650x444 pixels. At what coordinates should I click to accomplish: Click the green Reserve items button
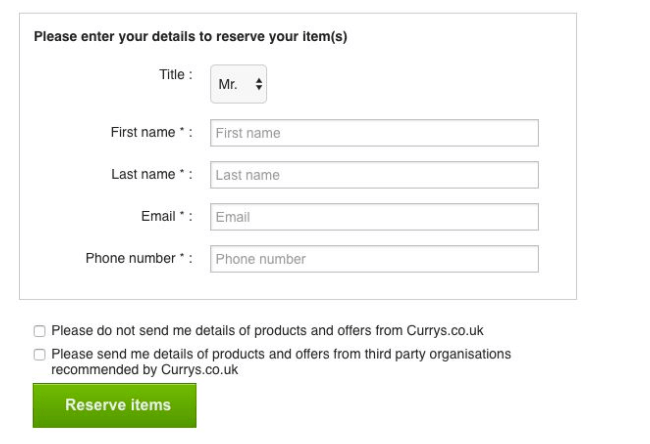pyautogui.click(x=114, y=405)
